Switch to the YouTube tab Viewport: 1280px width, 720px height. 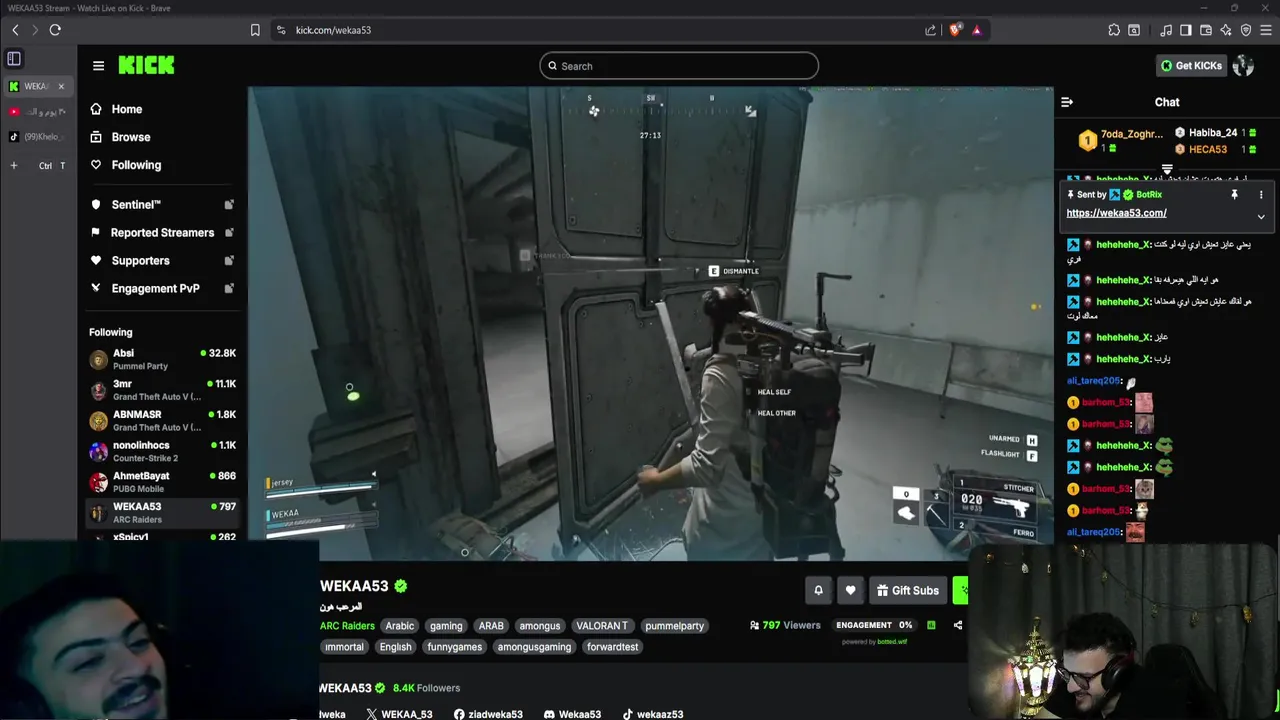pos(38,111)
